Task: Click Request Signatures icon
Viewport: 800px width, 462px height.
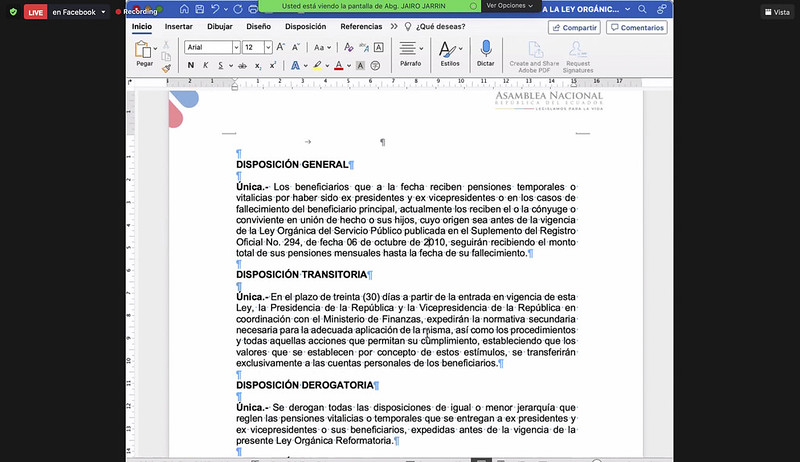Action: click(578, 57)
